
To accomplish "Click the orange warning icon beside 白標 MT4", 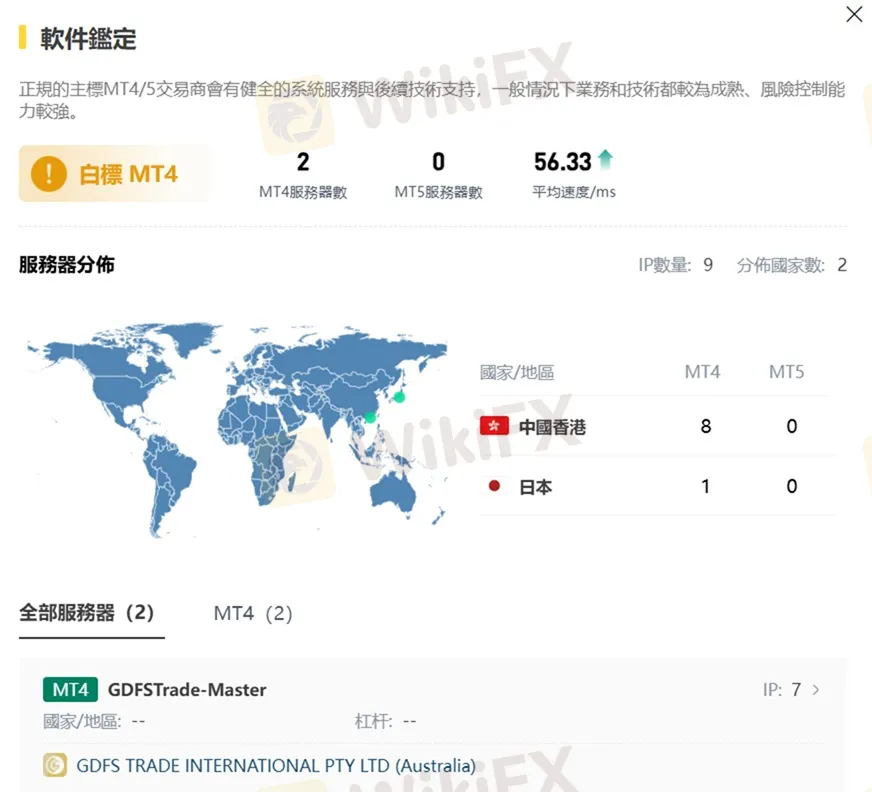I will point(47,172).
